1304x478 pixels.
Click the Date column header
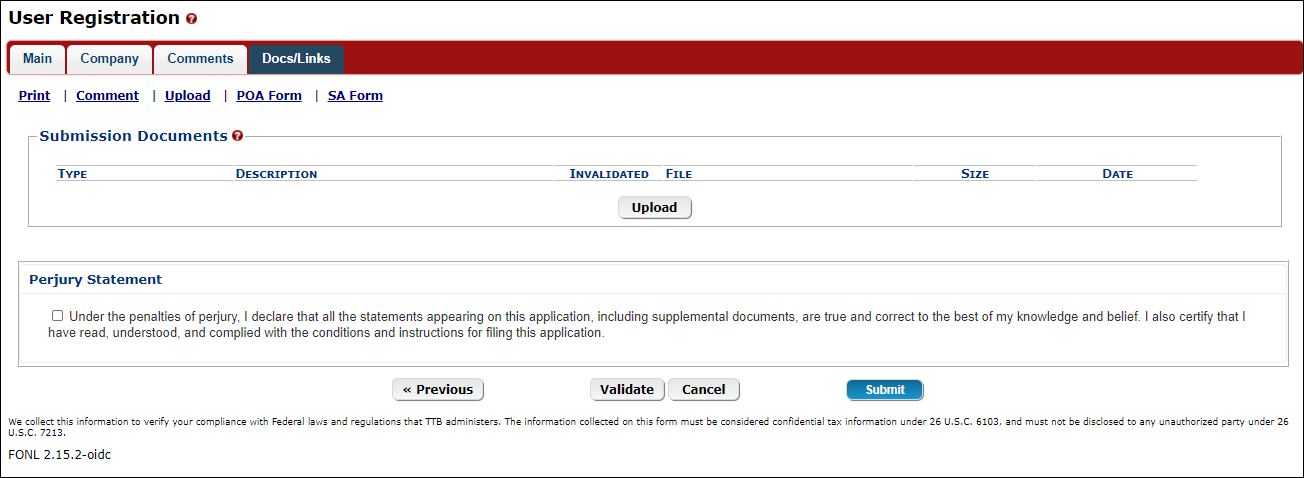[x=1118, y=174]
